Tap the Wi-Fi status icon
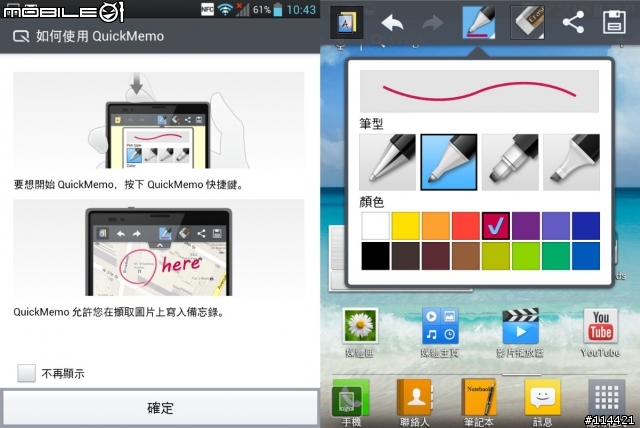The width and height of the screenshot is (640, 428). pyautogui.click(x=225, y=9)
